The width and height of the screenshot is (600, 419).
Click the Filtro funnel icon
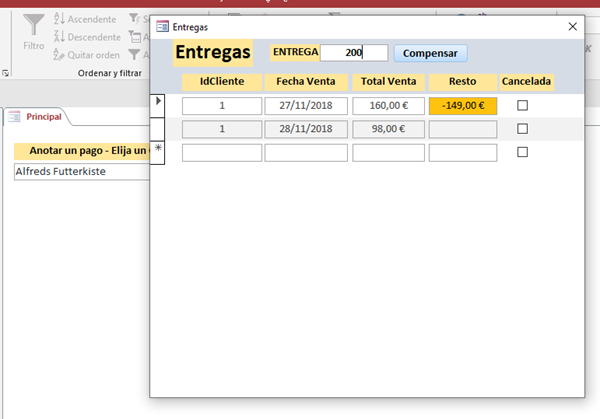point(33,24)
